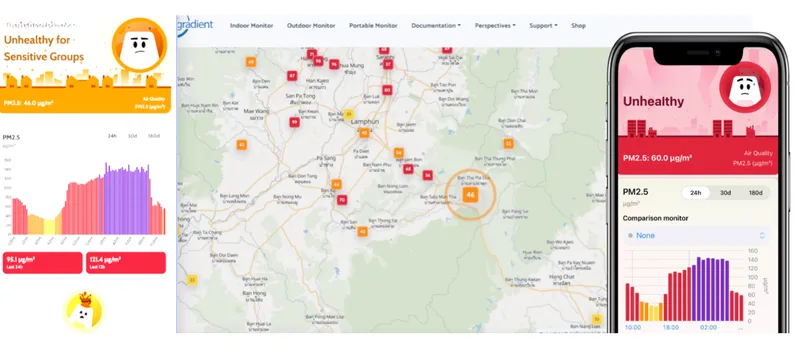Click the 121.4 µg/m³ Last 12h card
The width and height of the screenshot is (800, 361).
pos(126,263)
